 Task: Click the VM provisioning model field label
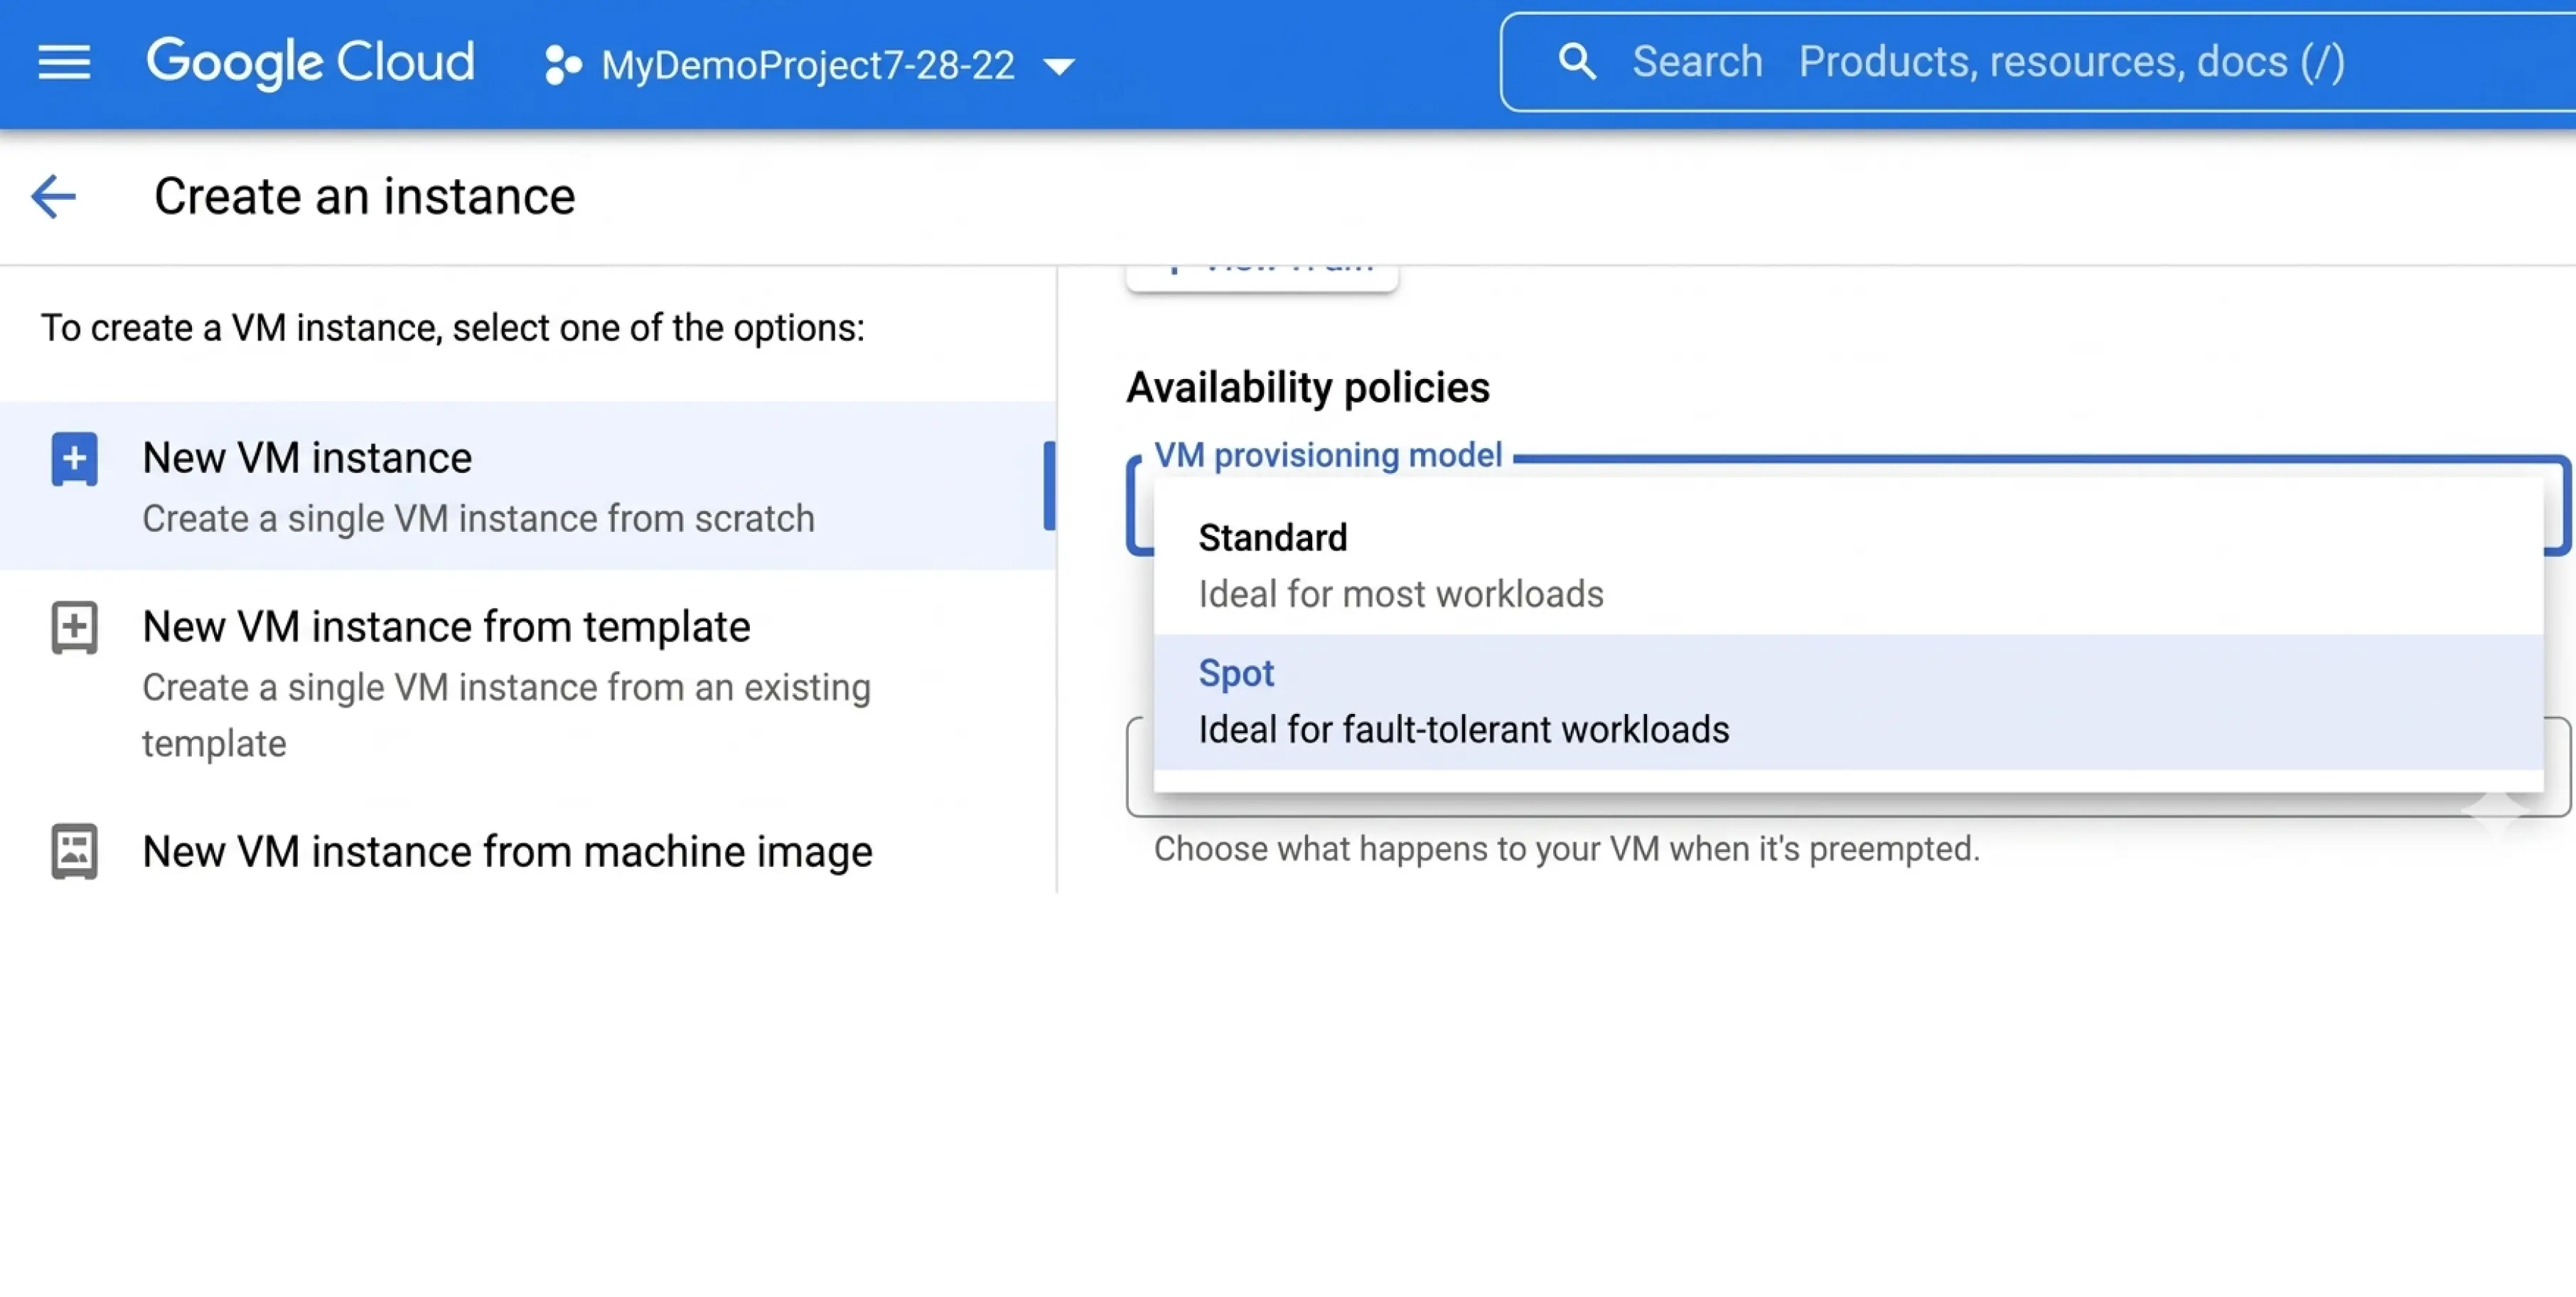1327,455
